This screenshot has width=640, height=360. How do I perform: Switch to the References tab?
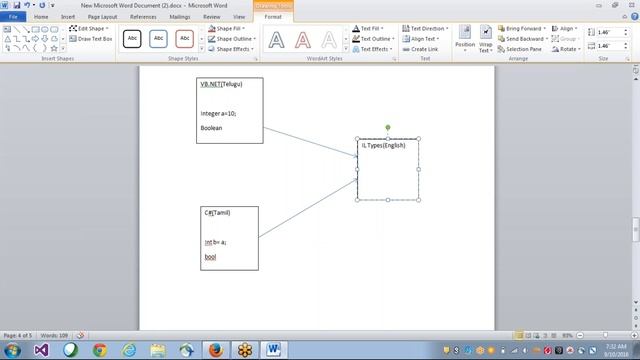tap(143, 17)
